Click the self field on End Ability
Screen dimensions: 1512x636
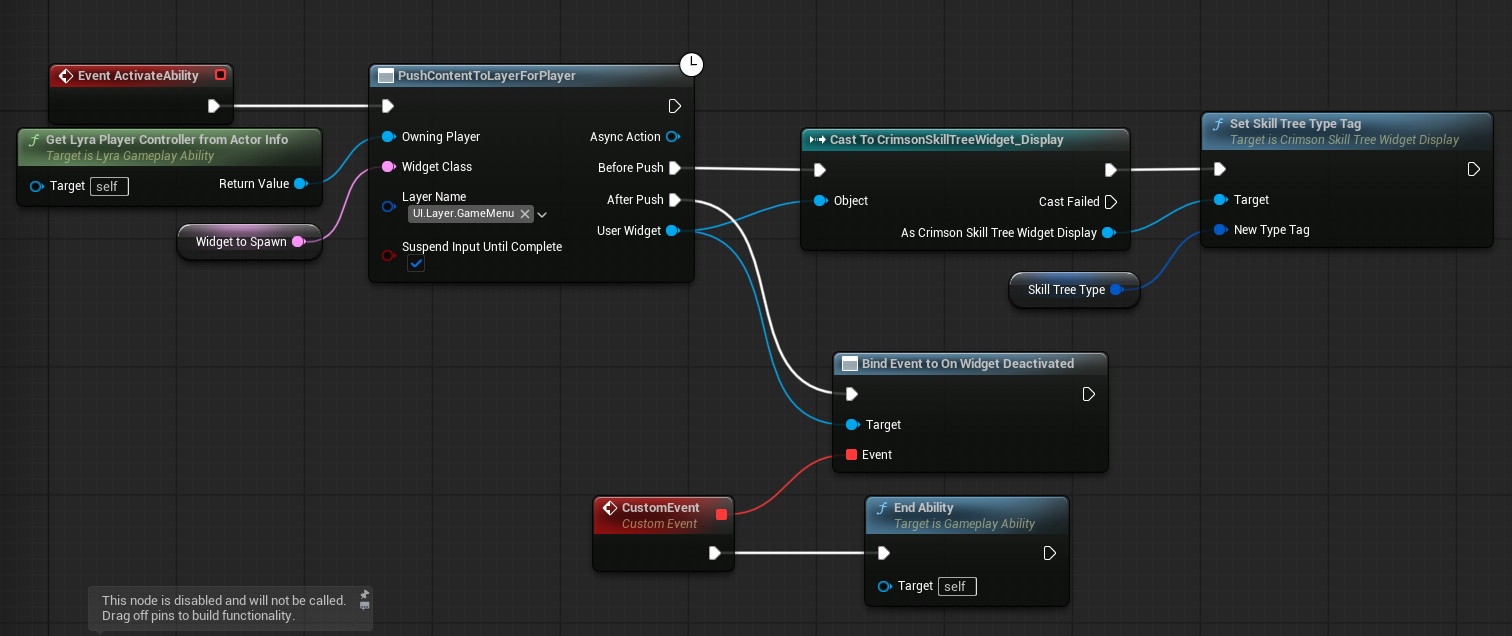(x=958, y=586)
